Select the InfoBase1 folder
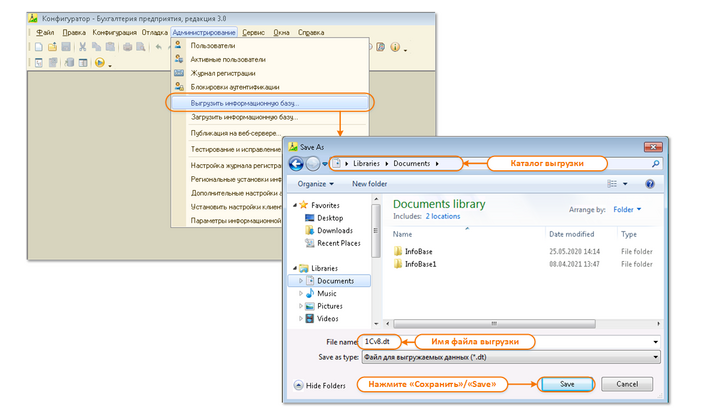Screen dimensions: 701x417 (x=422, y=264)
